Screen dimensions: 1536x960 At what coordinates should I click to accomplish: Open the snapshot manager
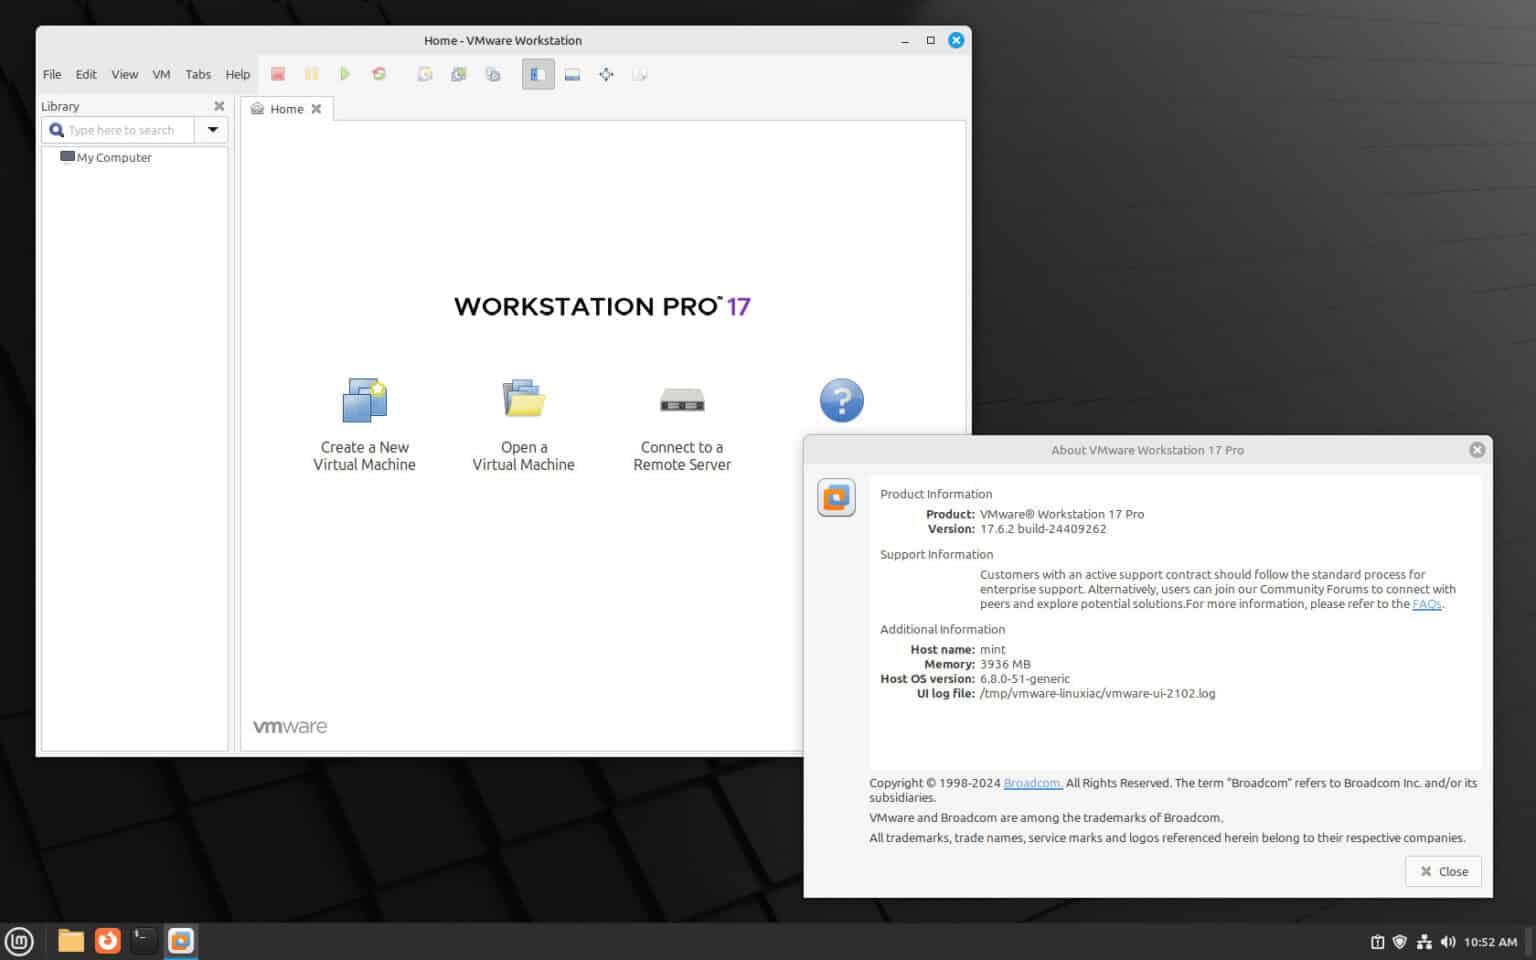click(x=492, y=73)
